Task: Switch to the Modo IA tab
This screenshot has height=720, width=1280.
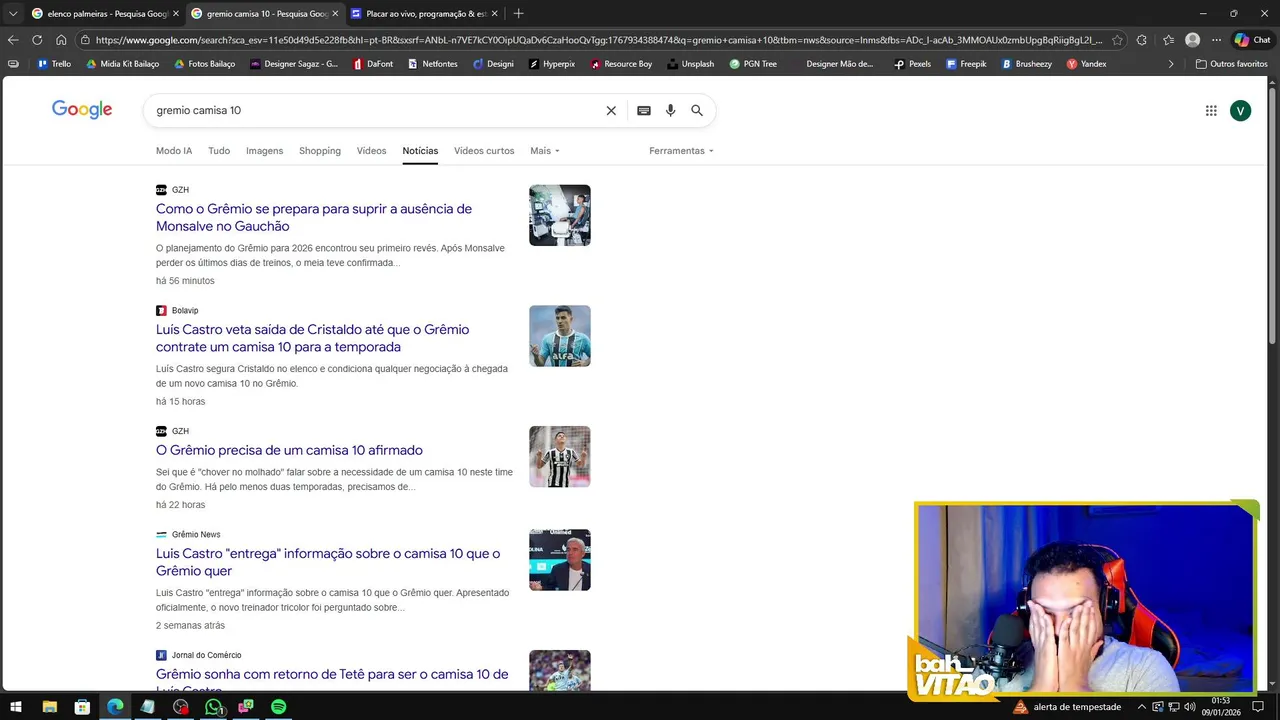Action: coord(174,151)
